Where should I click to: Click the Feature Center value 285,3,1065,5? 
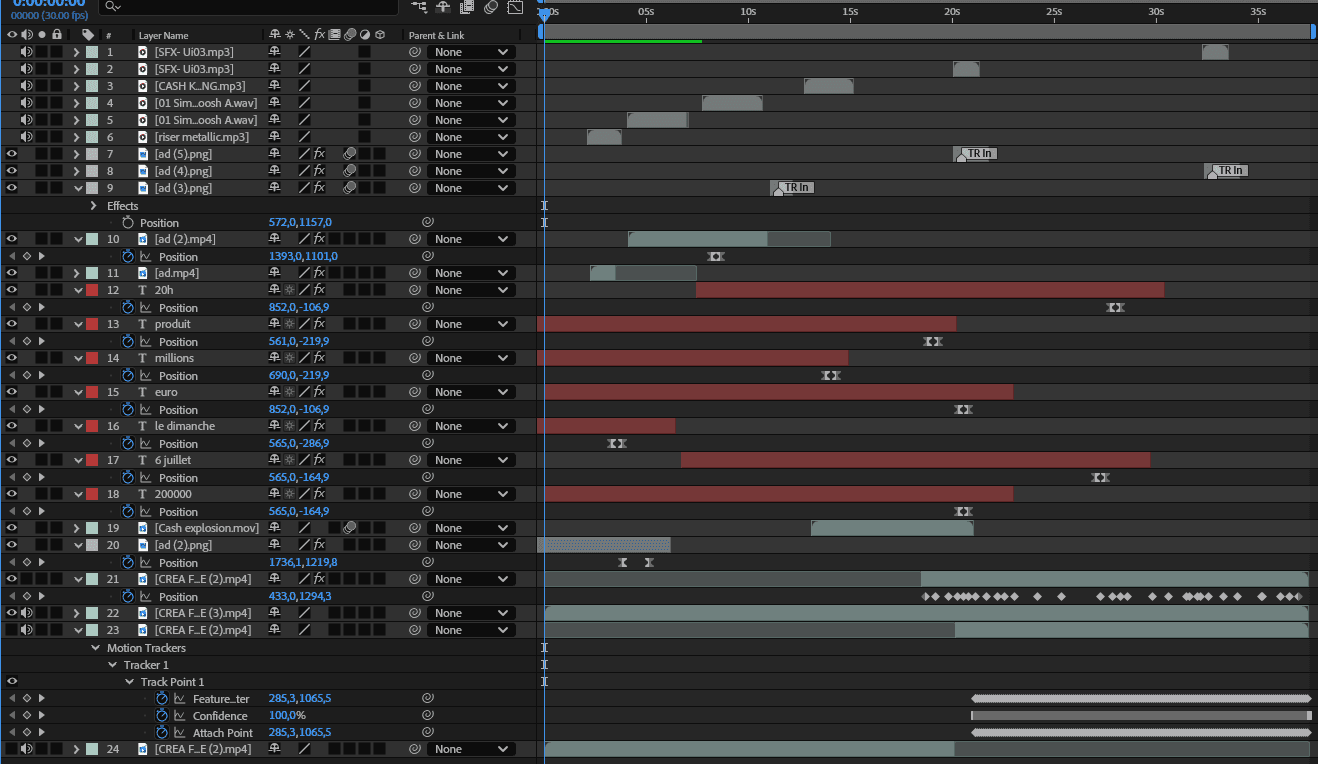(300, 698)
